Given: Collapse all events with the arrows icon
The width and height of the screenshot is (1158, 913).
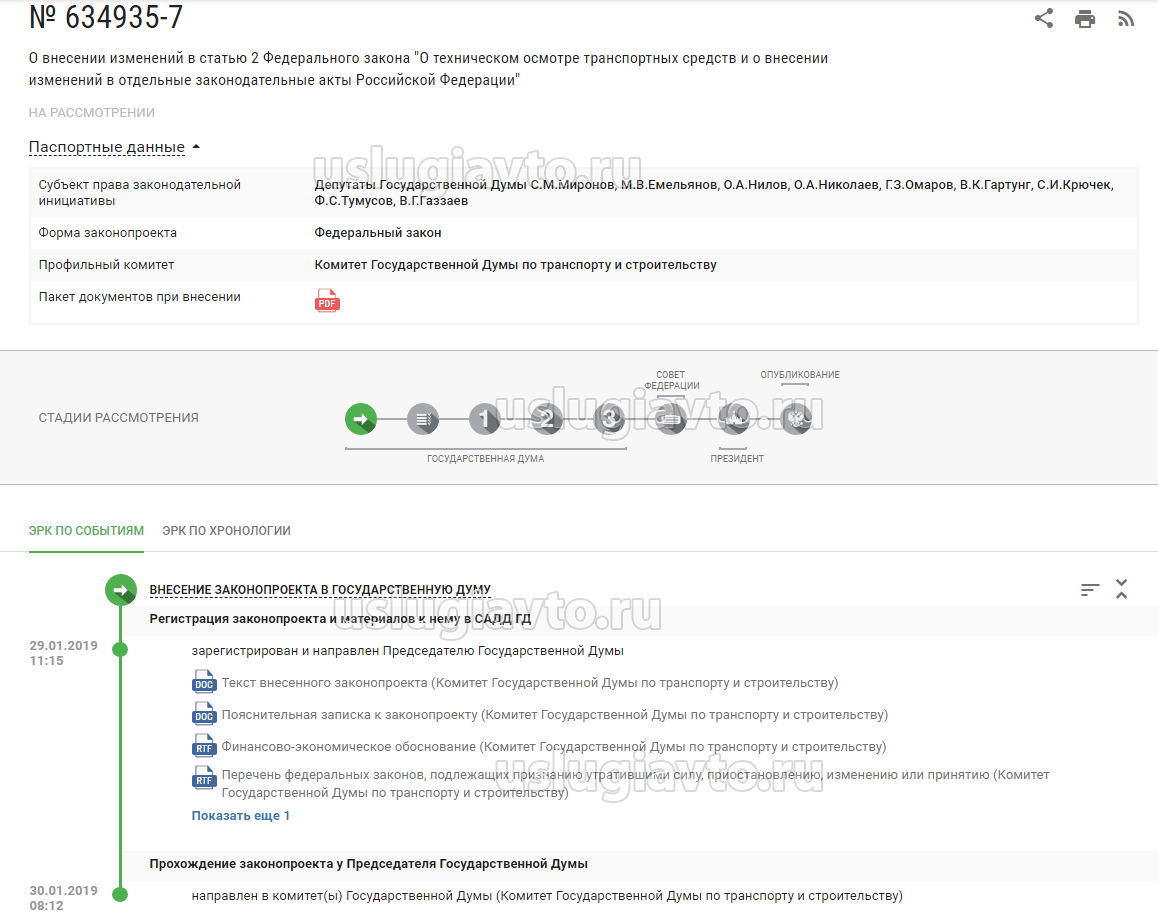Looking at the screenshot, I should pos(1122,589).
